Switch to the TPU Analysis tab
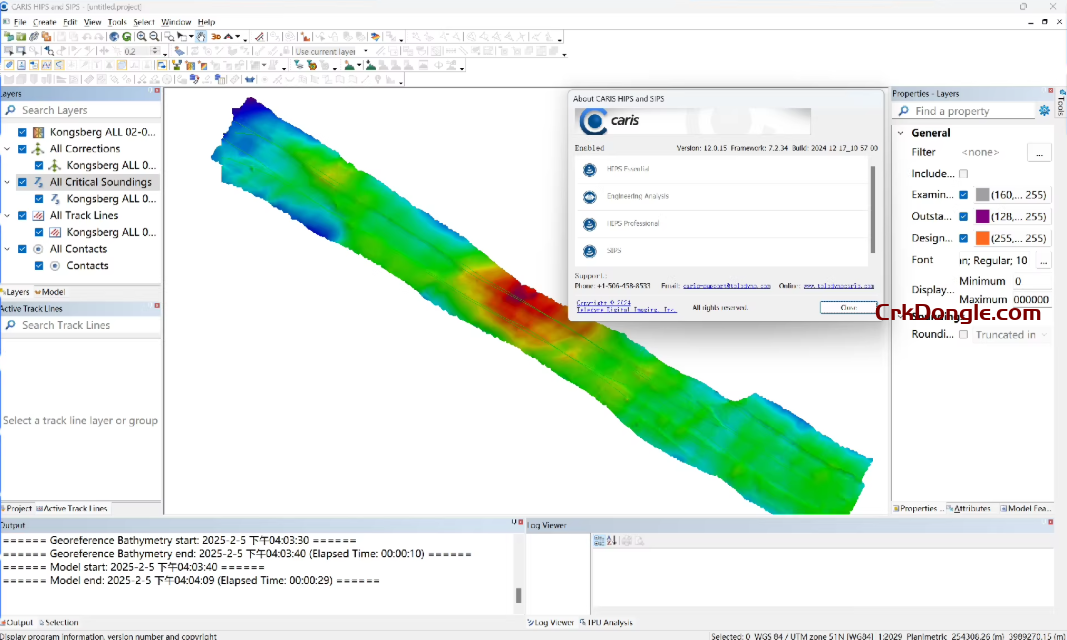Image resolution: width=1067 pixels, height=640 pixels. 607,622
